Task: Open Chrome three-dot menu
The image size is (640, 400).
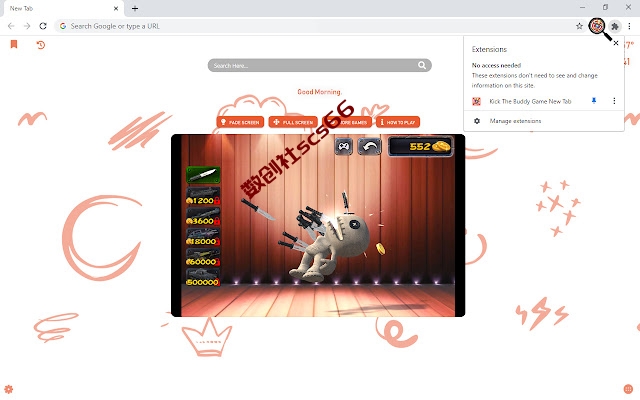Action: coord(629,26)
